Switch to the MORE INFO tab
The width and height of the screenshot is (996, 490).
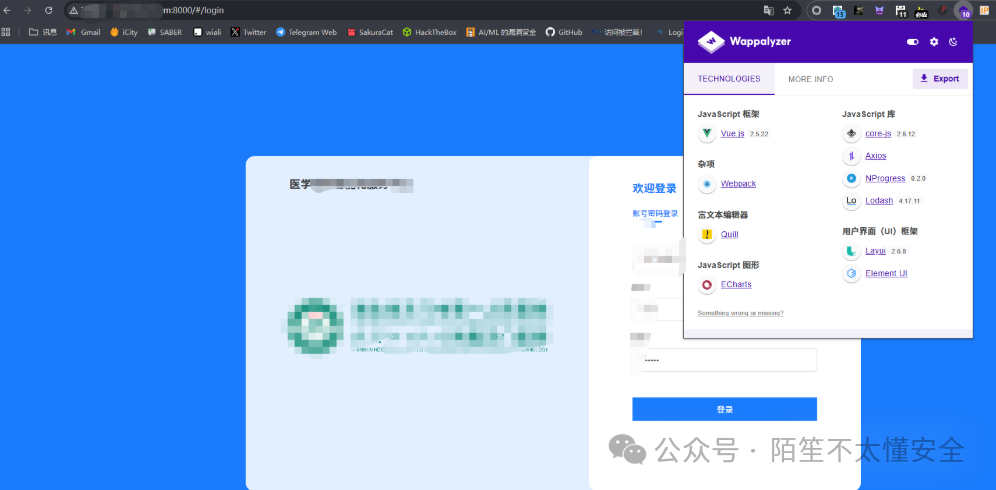[811, 79]
